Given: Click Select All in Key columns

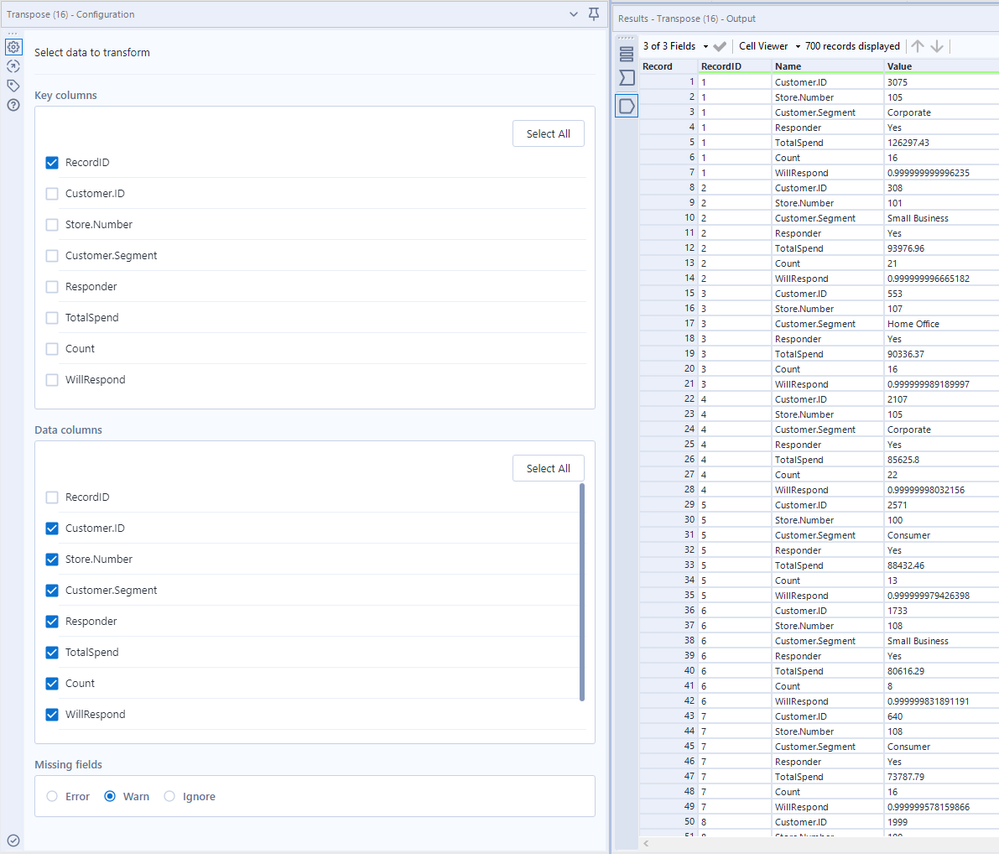Looking at the screenshot, I should 548,134.
